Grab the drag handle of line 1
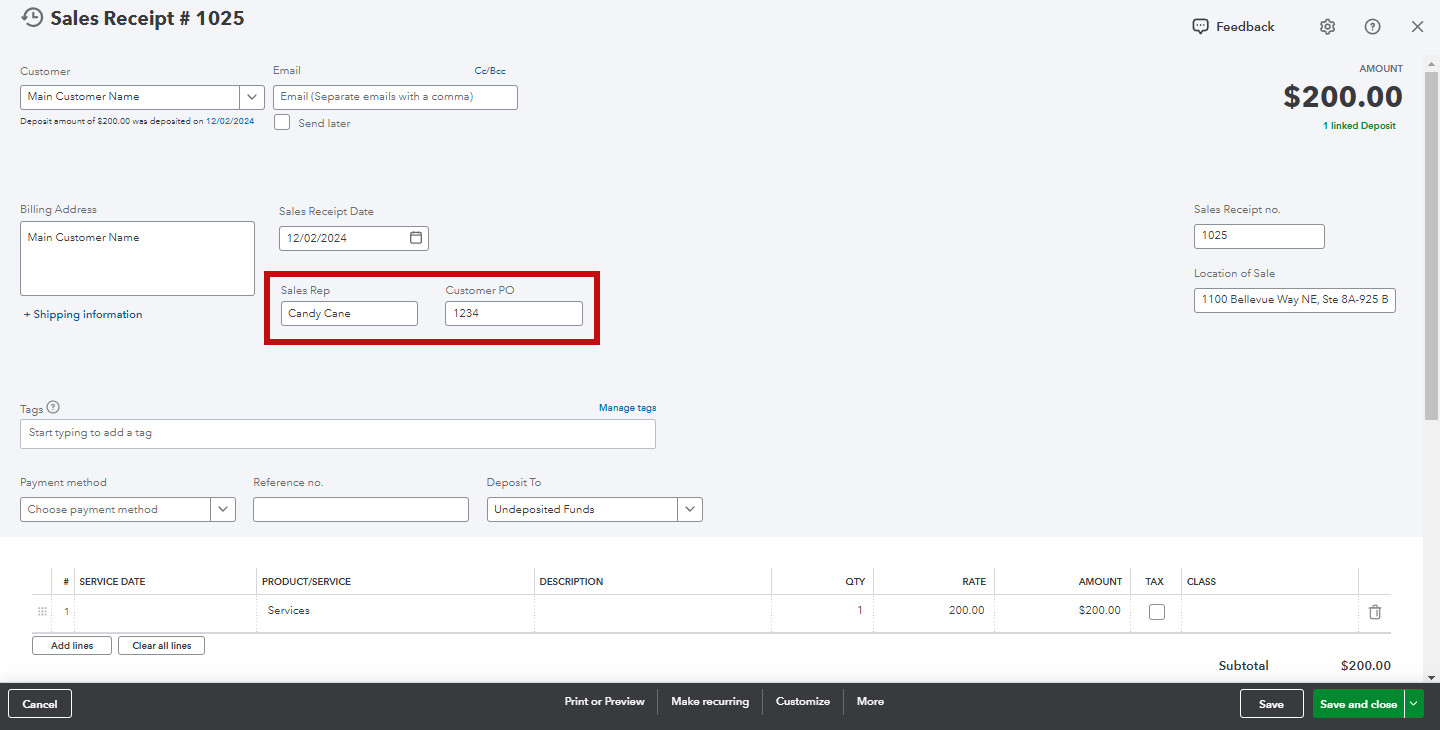 pos(42,611)
